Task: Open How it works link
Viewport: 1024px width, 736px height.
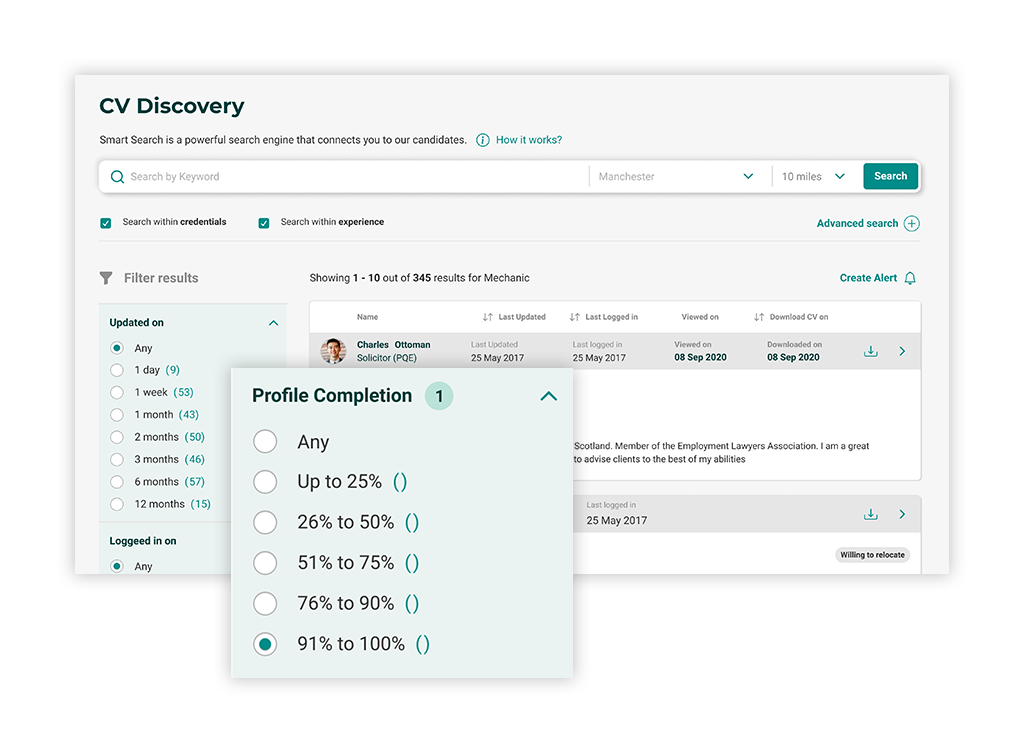Action: 529,140
